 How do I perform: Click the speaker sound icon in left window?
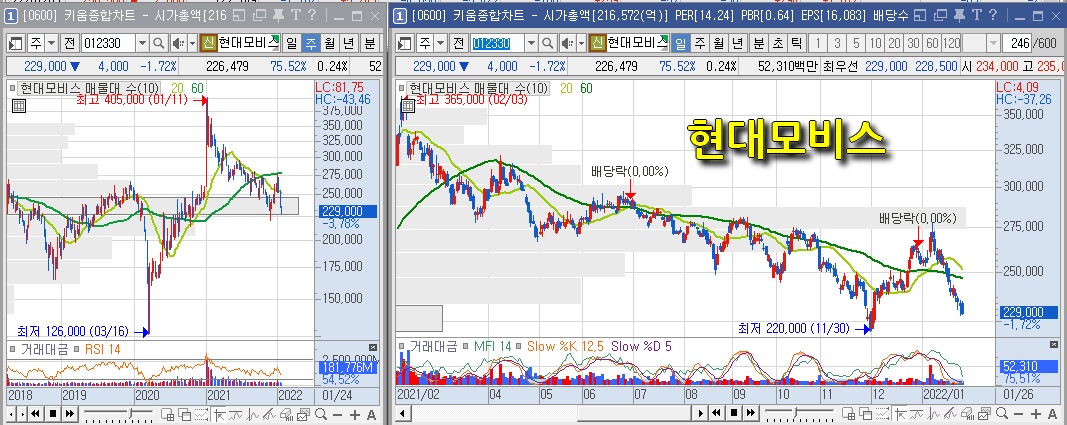pos(177,44)
